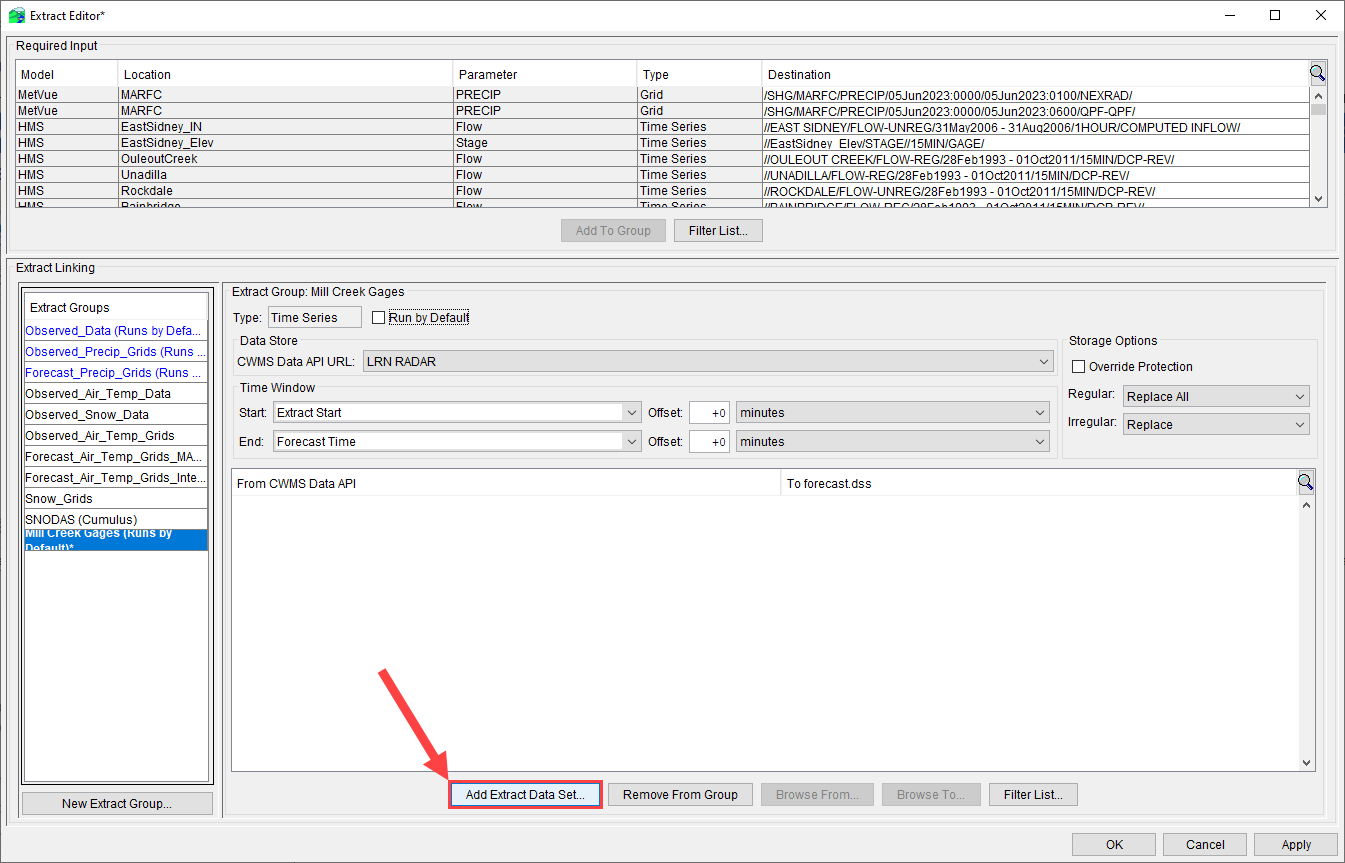Screen dimensions: 1345x863
Task: Open the Start time window dropdown showing Extract Start
Action: tap(631, 412)
